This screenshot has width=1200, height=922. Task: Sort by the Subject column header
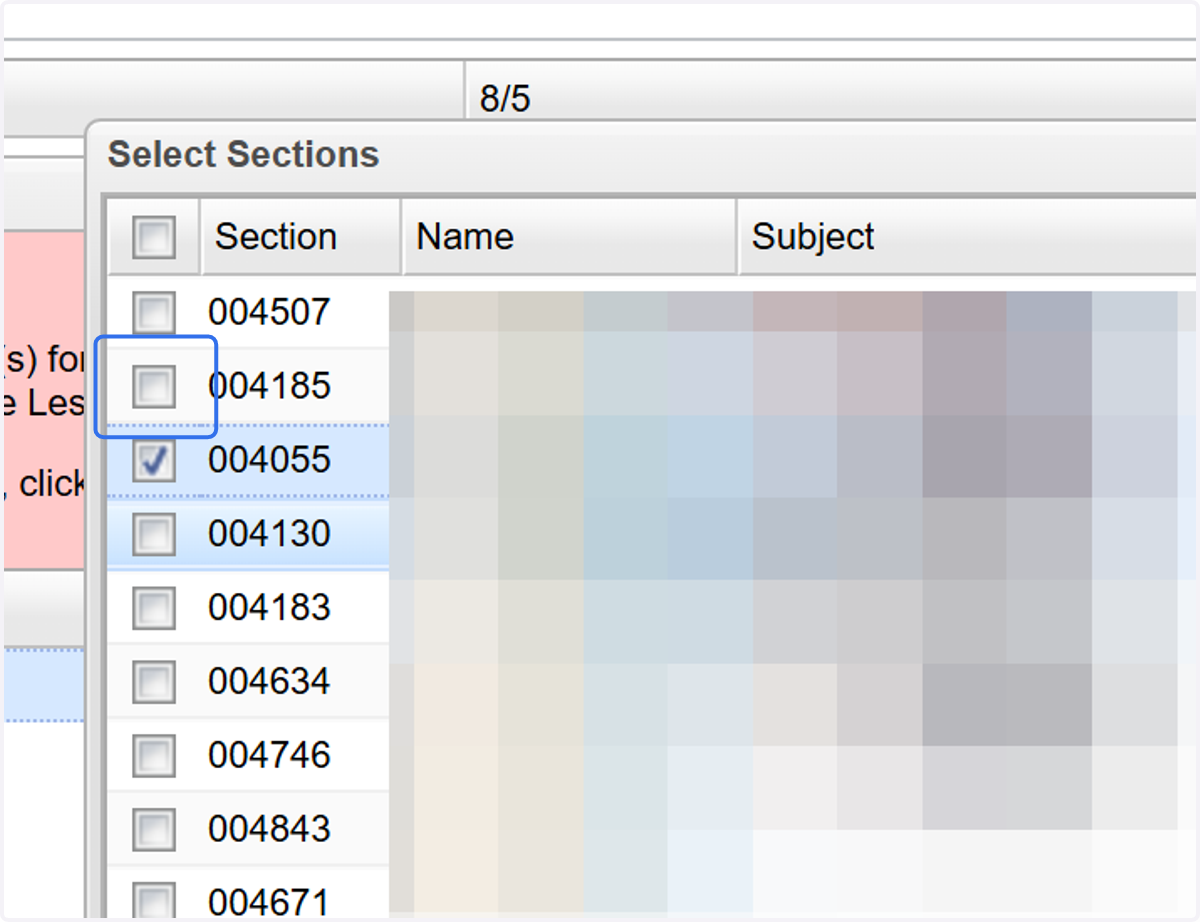pyautogui.click(x=968, y=237)
